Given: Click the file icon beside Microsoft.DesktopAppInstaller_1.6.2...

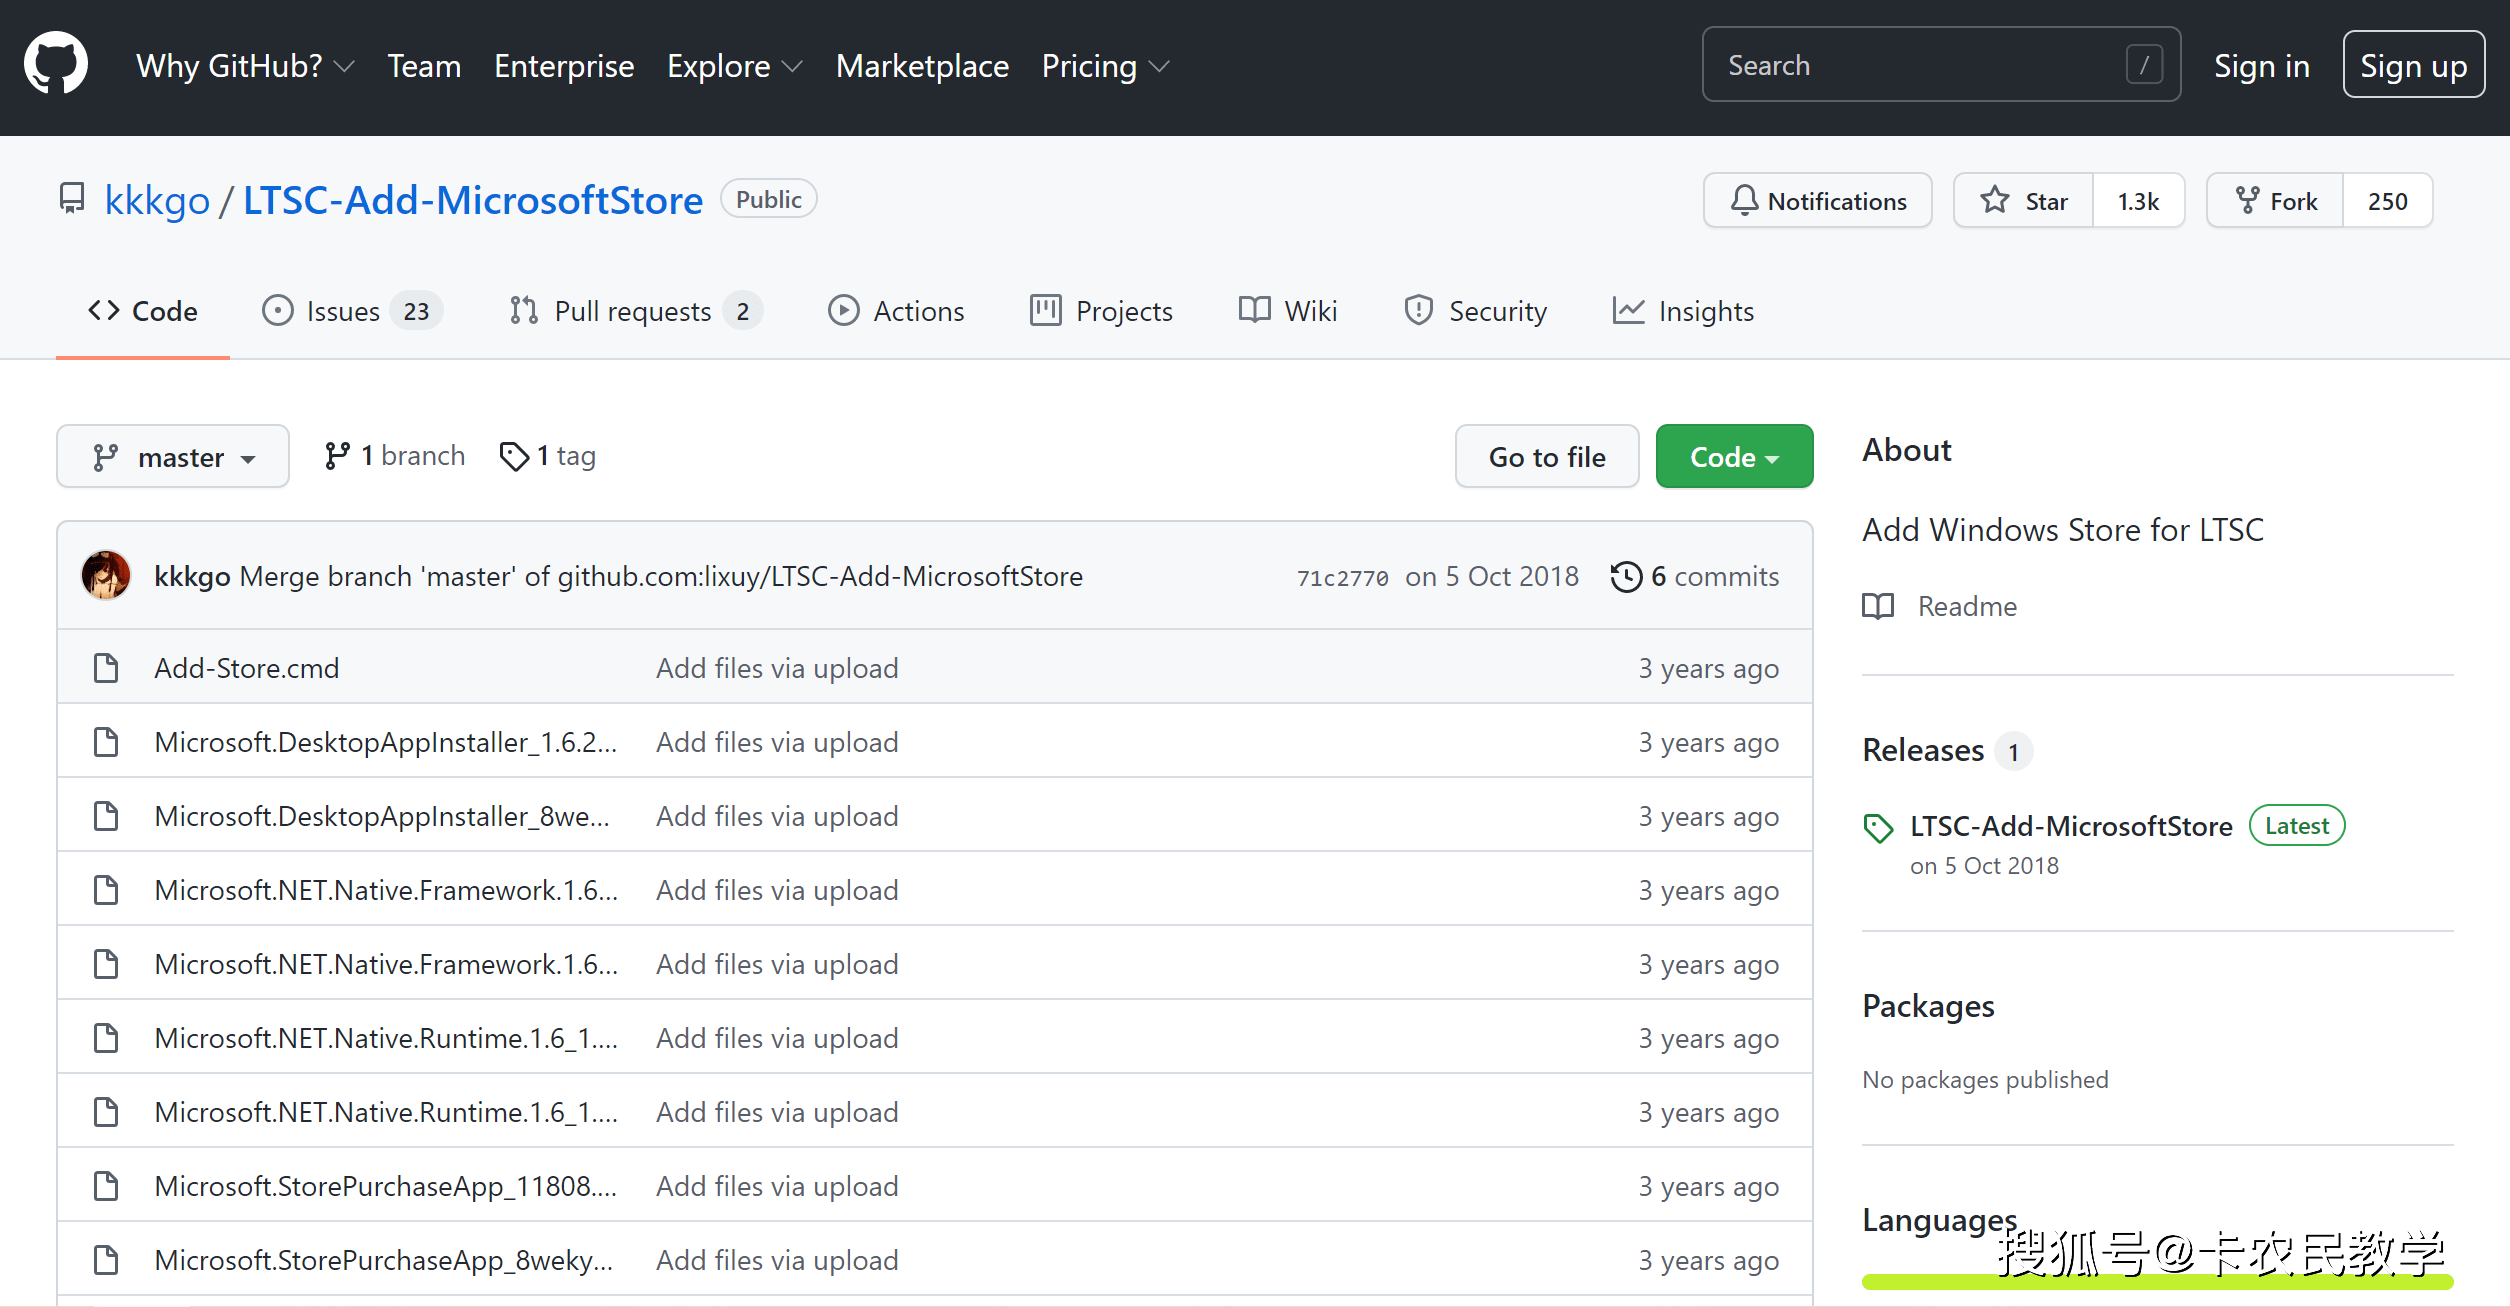Looking at the screenshot, I should (106, 741).
